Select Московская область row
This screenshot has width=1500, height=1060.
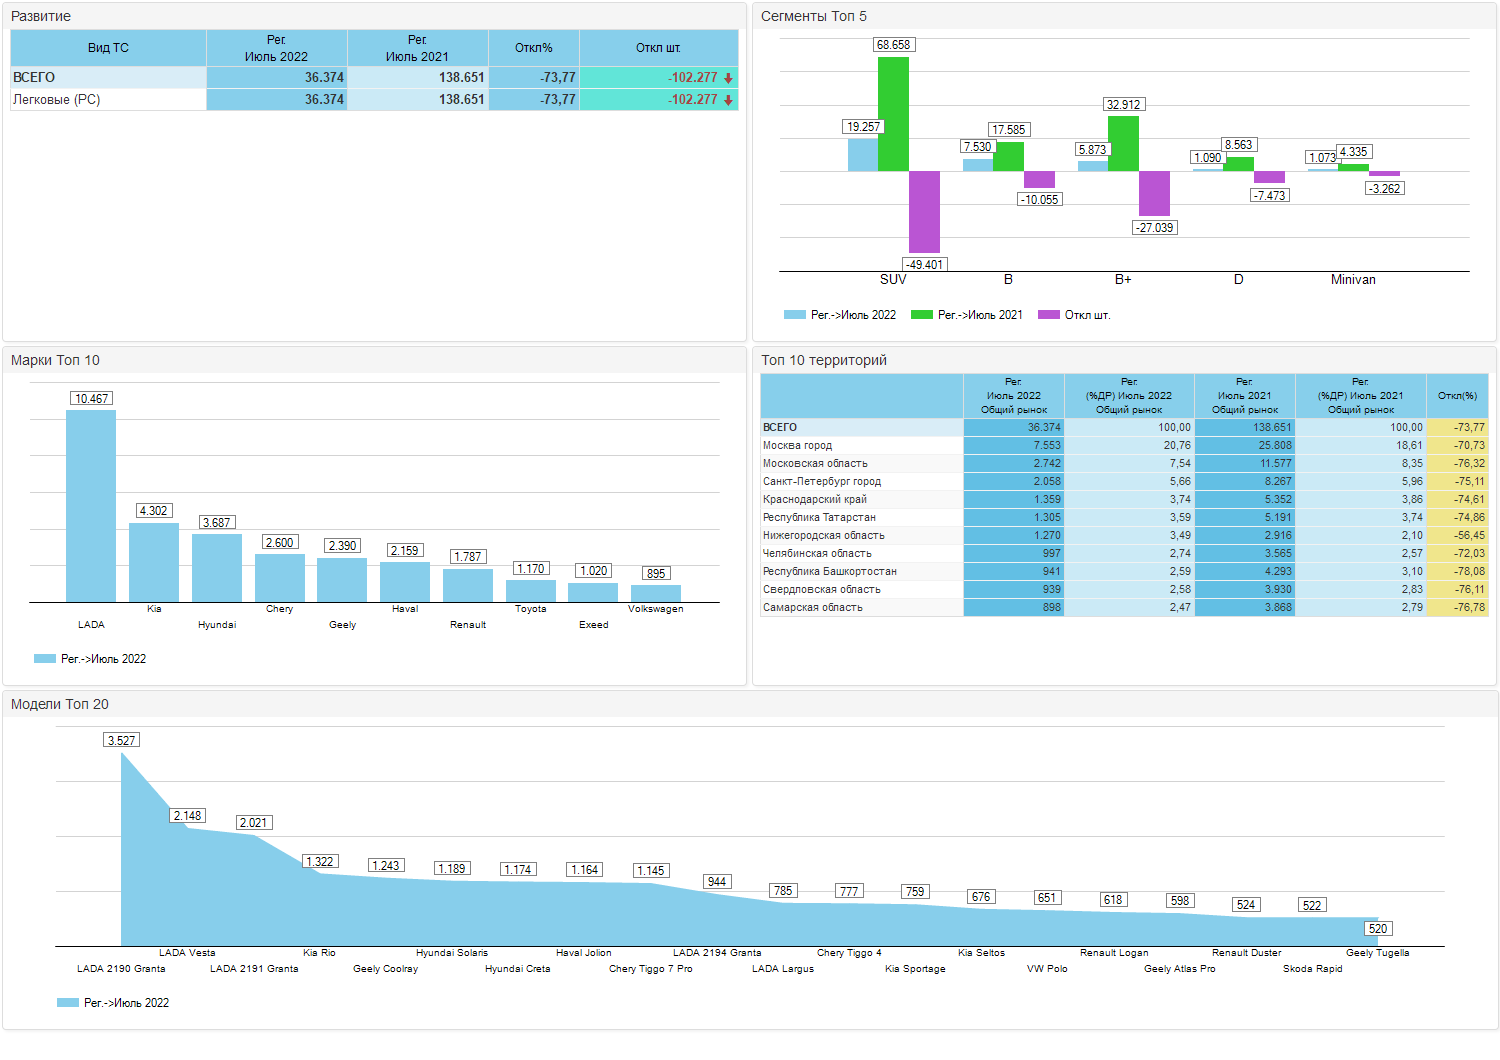1124,463
